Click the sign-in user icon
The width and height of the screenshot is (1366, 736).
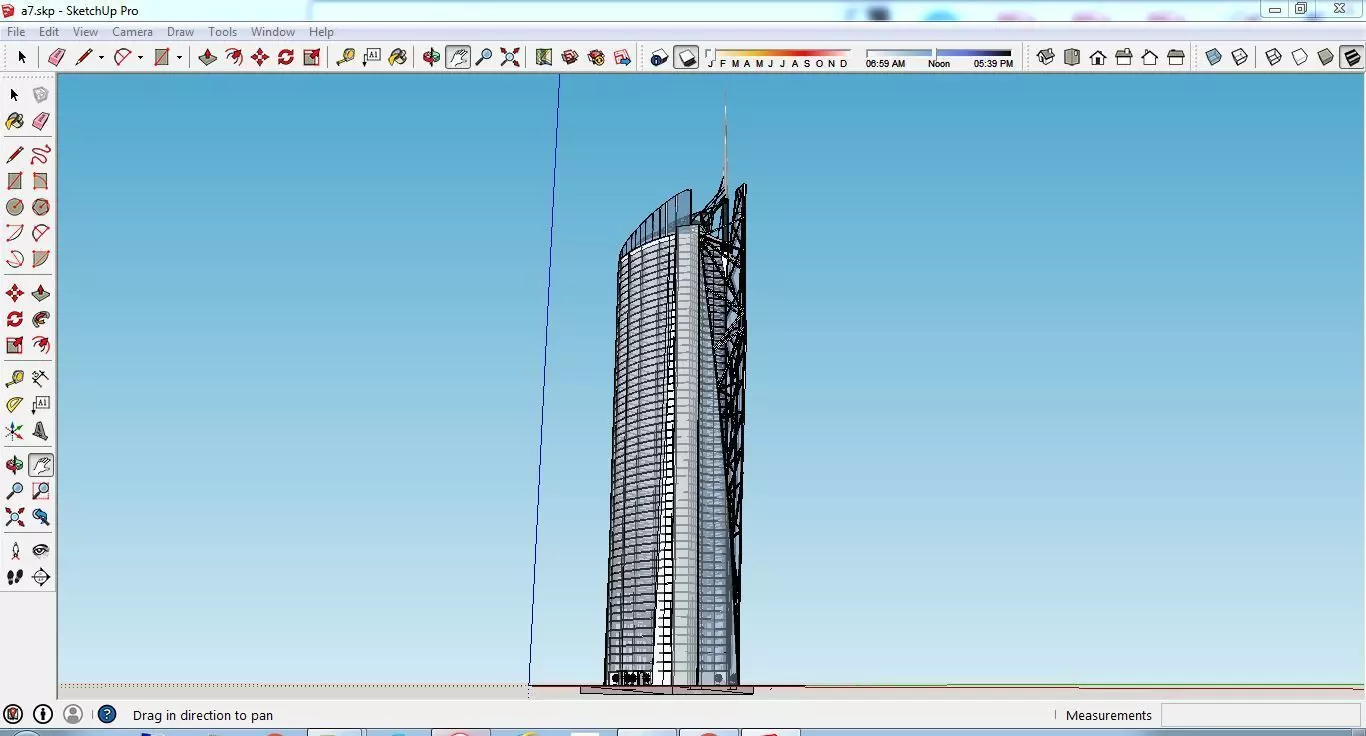click(73, 714)
